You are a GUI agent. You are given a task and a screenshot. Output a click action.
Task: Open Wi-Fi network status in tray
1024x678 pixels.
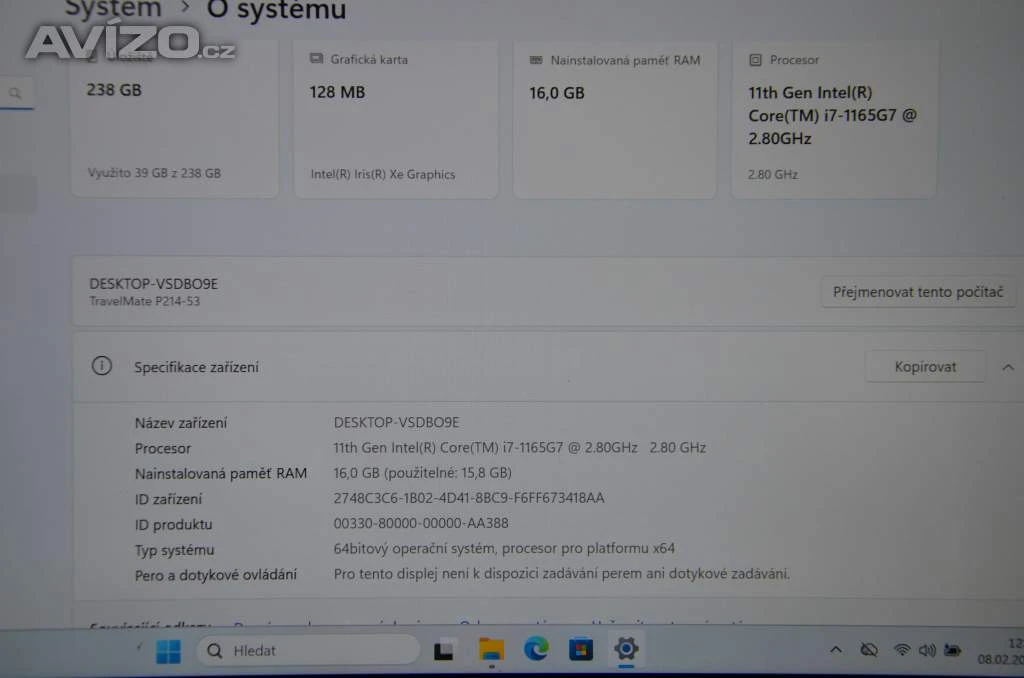(901, 651)
